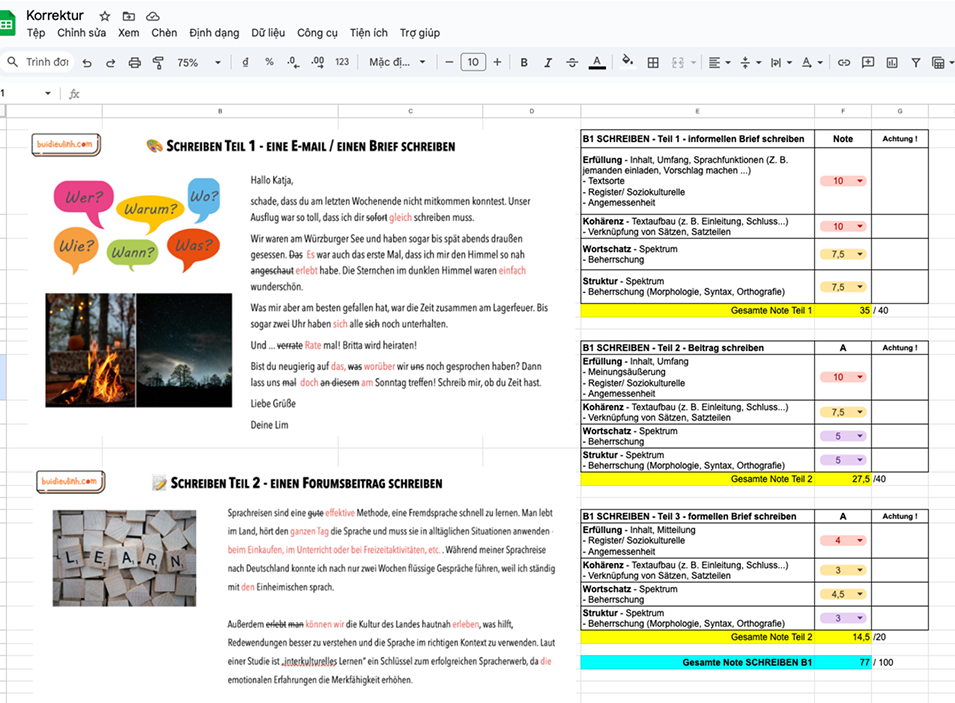This screenshot has width=955, height=703.
Task: Open the Chỉnh sửa menu
Action: (82, 33)
